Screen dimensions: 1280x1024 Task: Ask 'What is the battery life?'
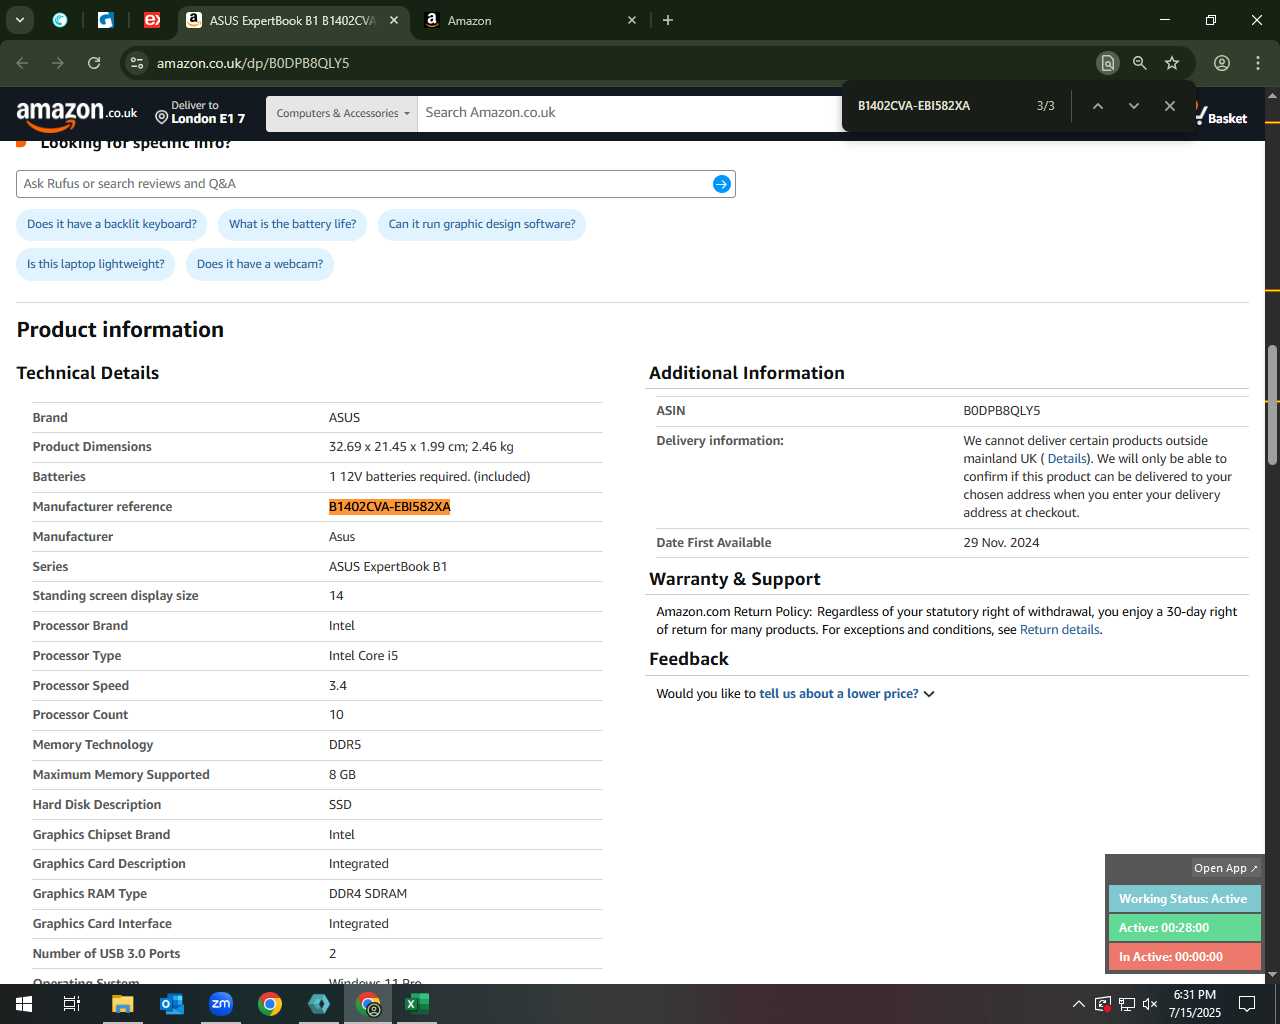point(292,224)
